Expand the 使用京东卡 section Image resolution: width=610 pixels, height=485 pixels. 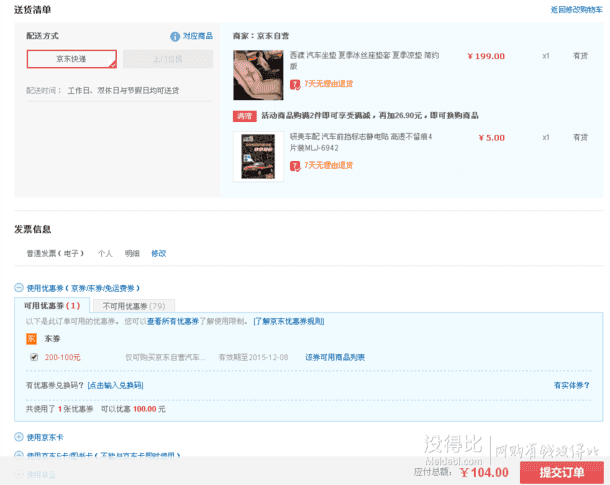point(19,437)
